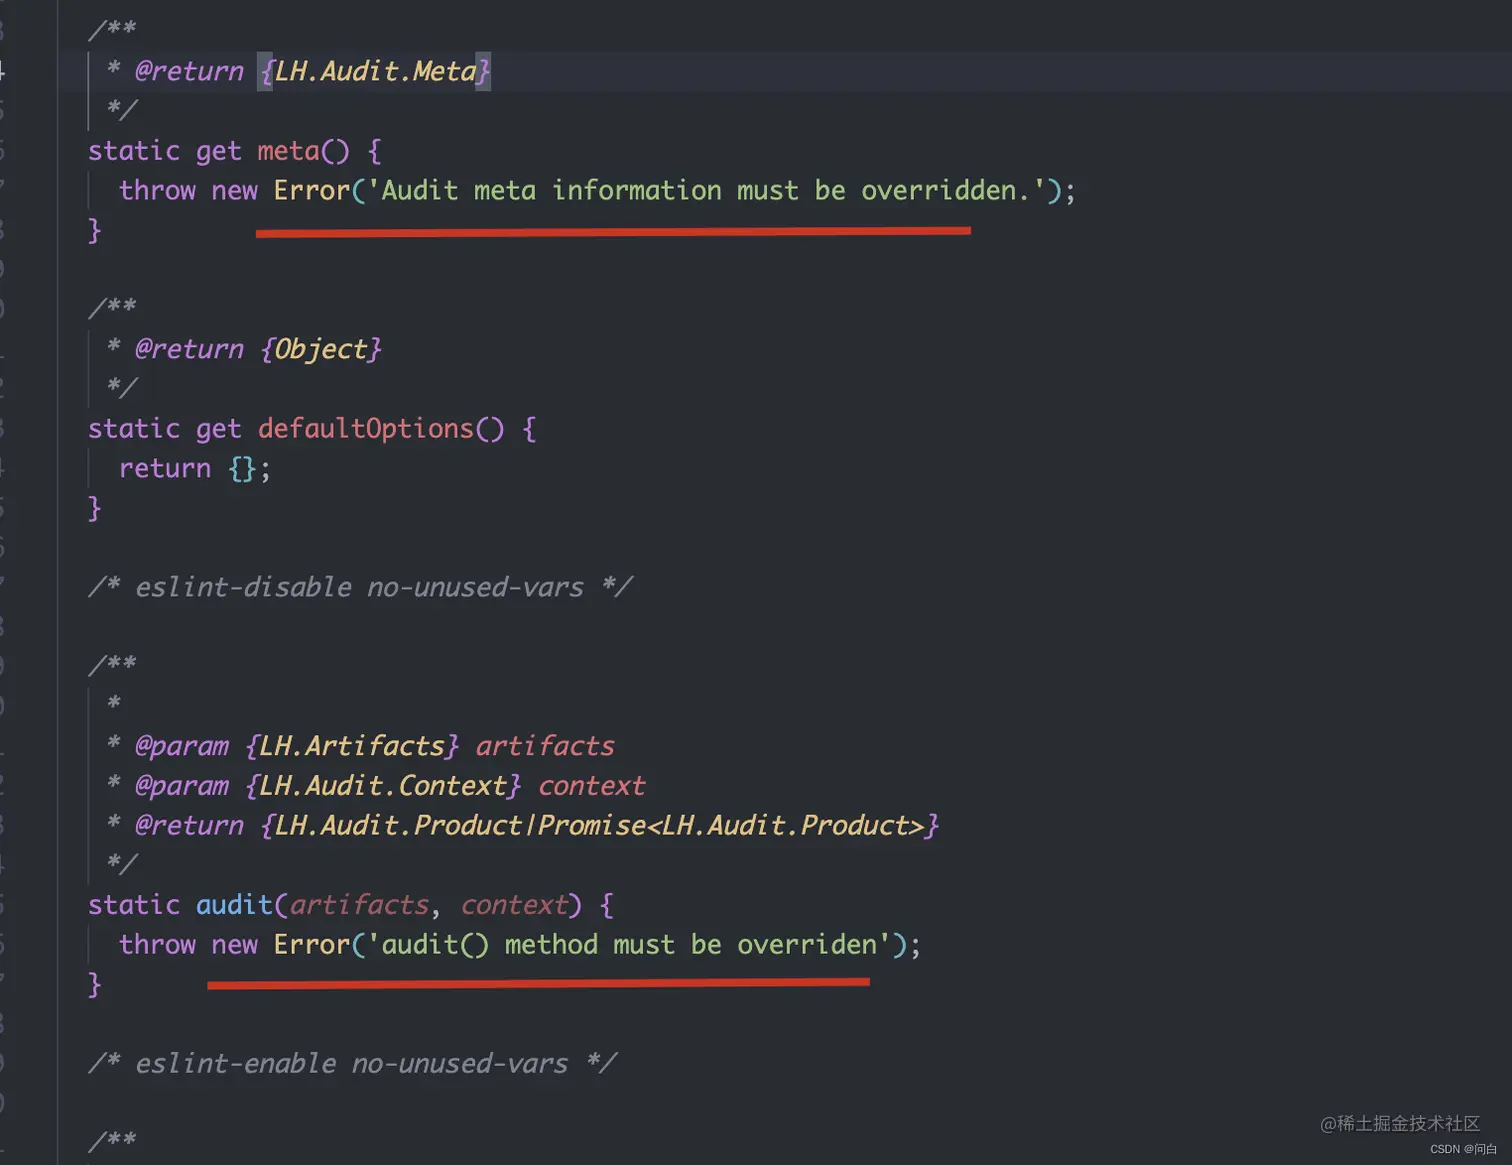Click 'static audit(artifacts, context) {' line

(x=351, y=905)
